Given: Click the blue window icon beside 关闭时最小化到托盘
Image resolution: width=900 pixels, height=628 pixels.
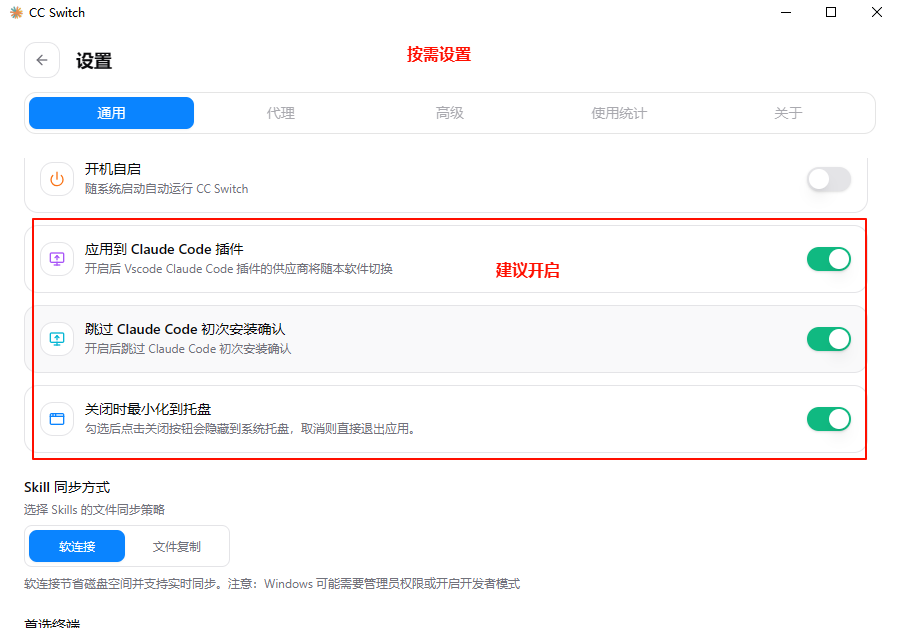Looking at the screenshot, I should click(x=57, y=419).
